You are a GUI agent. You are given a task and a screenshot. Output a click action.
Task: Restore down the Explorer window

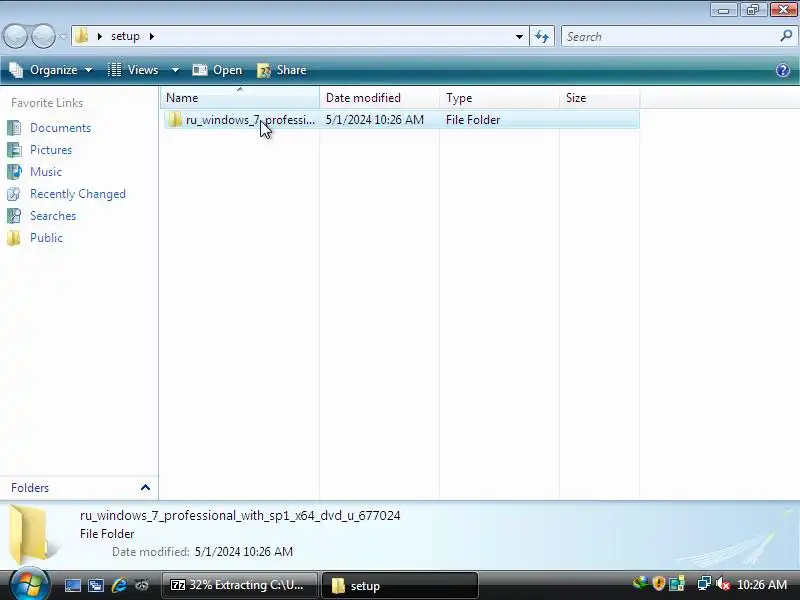753,10
